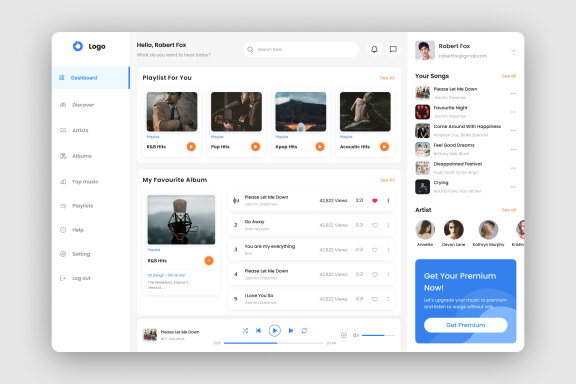The height and width of the screenshot is (384, 576).
Task: Open Playlists in the sidebar
Action: 76,206
